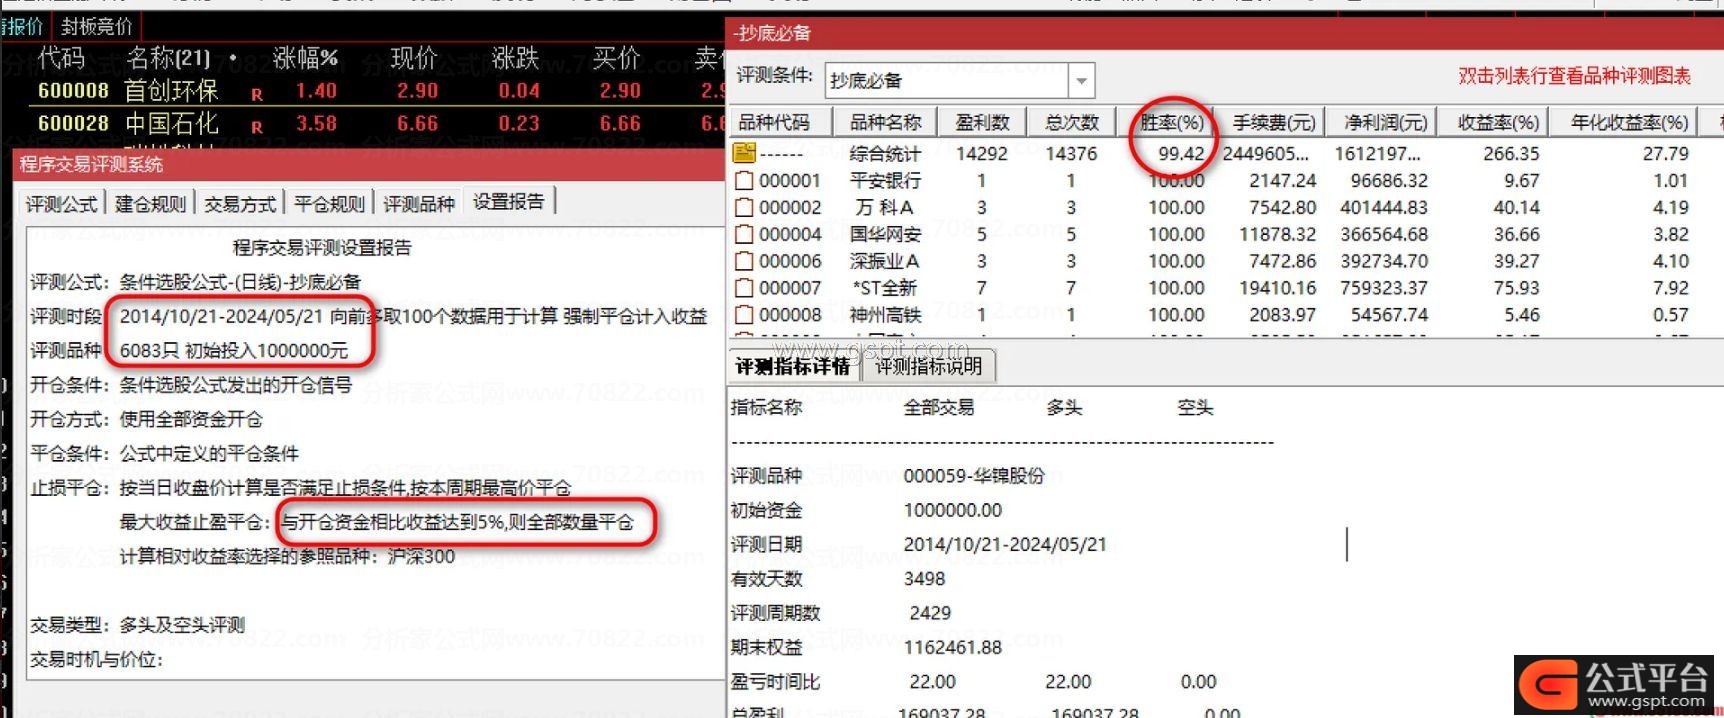Viewport: 1724px width, 718px height.
Task: Click the row icon beside code 000001
Action: click(744, 180)
